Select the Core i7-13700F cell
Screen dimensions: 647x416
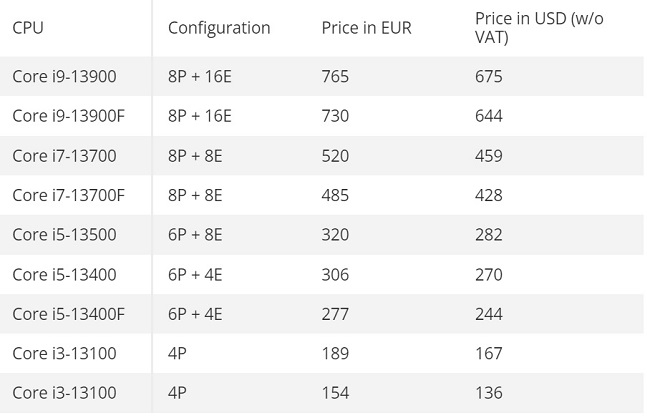[68, 195]
